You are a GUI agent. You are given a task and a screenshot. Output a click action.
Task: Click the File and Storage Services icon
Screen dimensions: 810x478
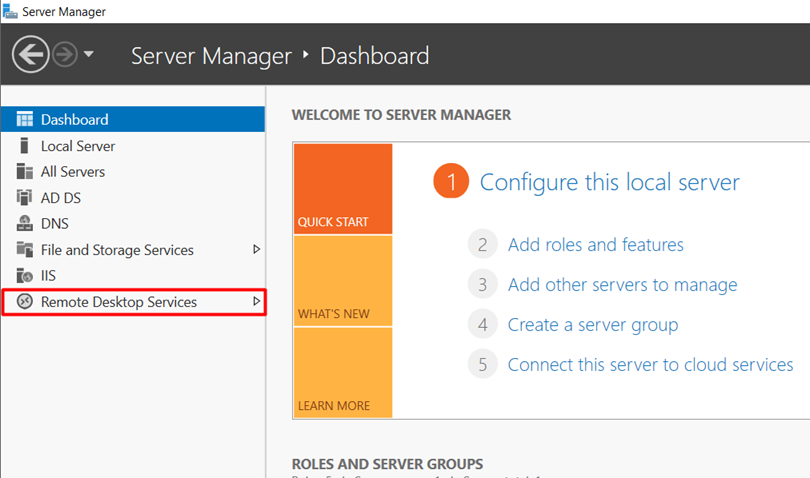(x=25, y=250)
